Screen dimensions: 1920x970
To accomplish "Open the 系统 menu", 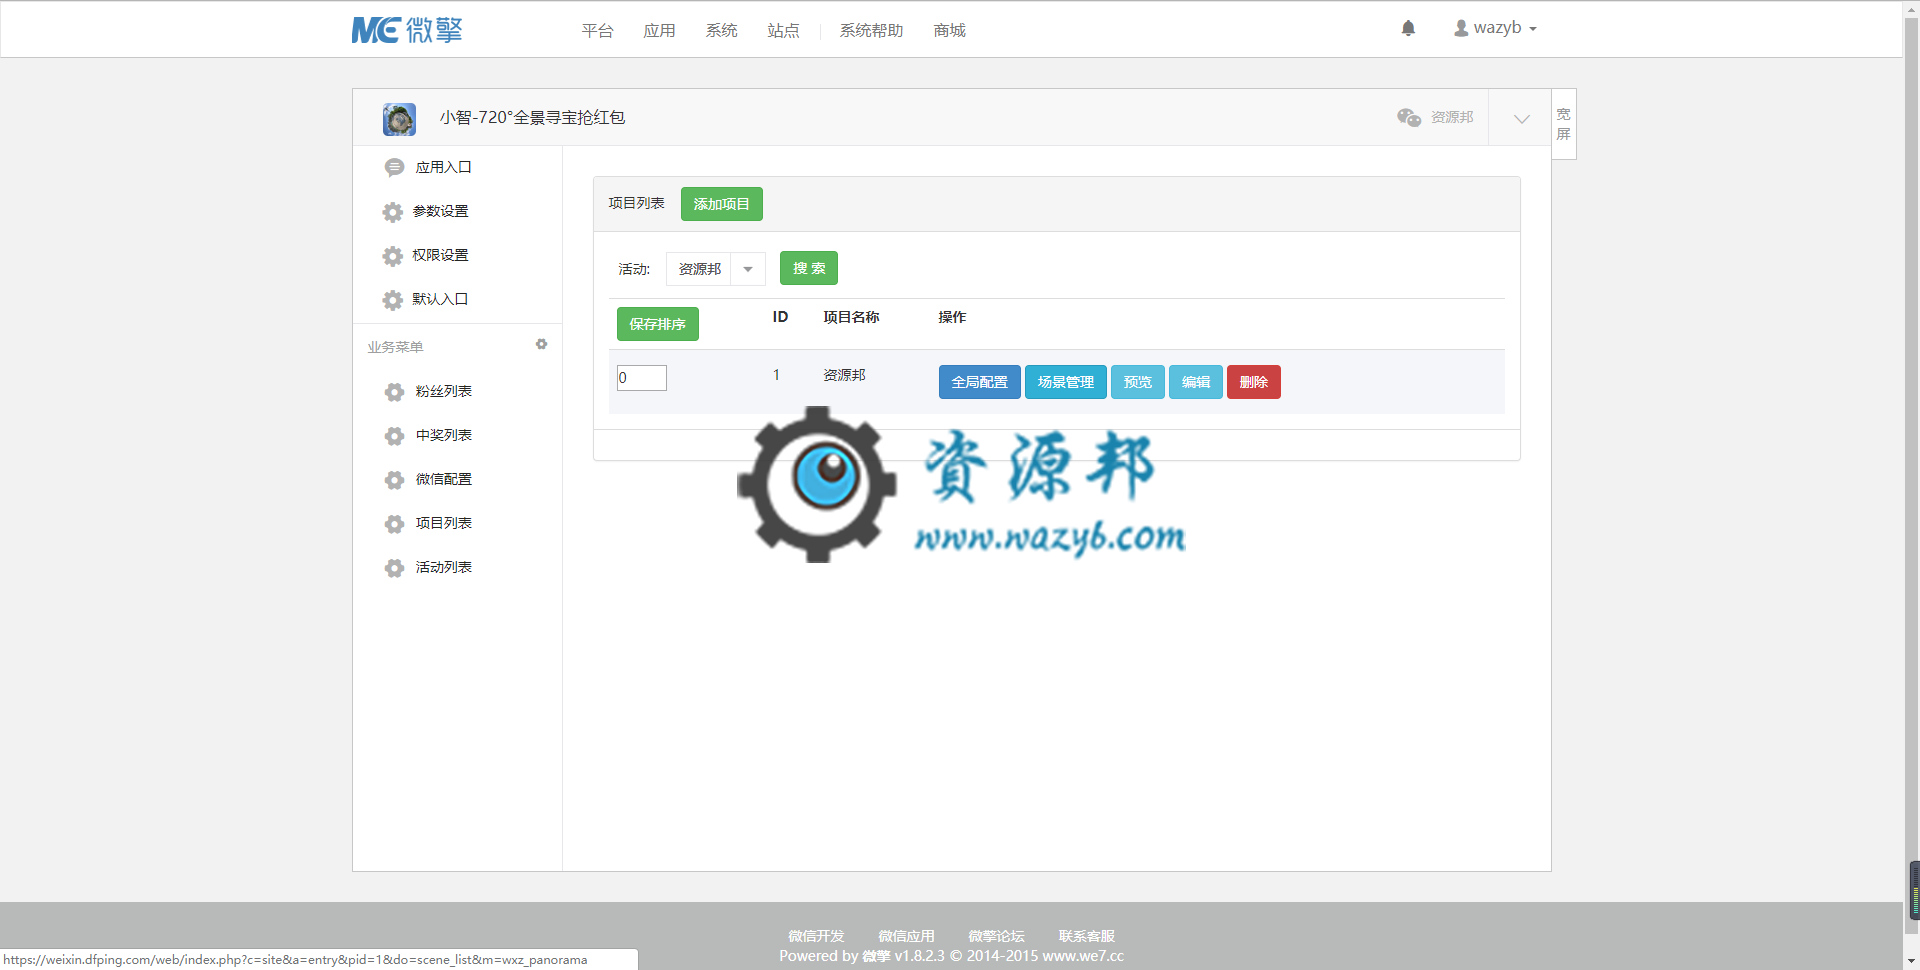I will coord(721,31).
